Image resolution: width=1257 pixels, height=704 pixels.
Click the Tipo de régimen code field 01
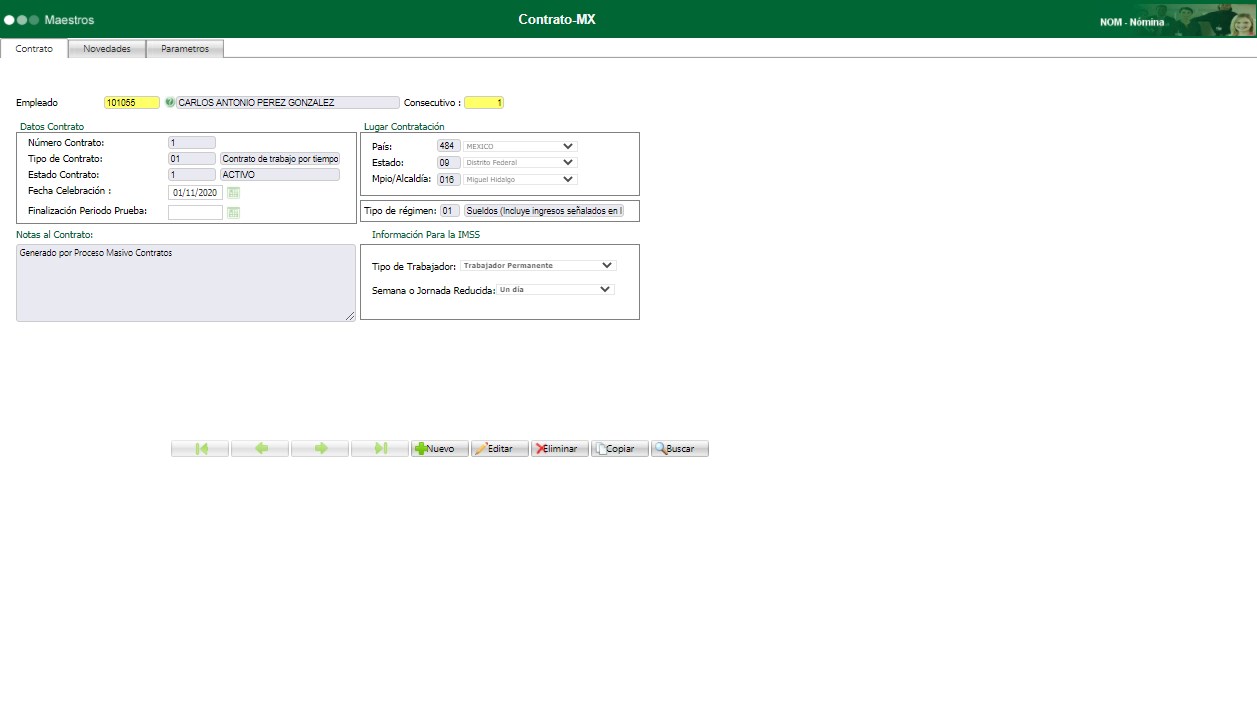pos(450,211)
